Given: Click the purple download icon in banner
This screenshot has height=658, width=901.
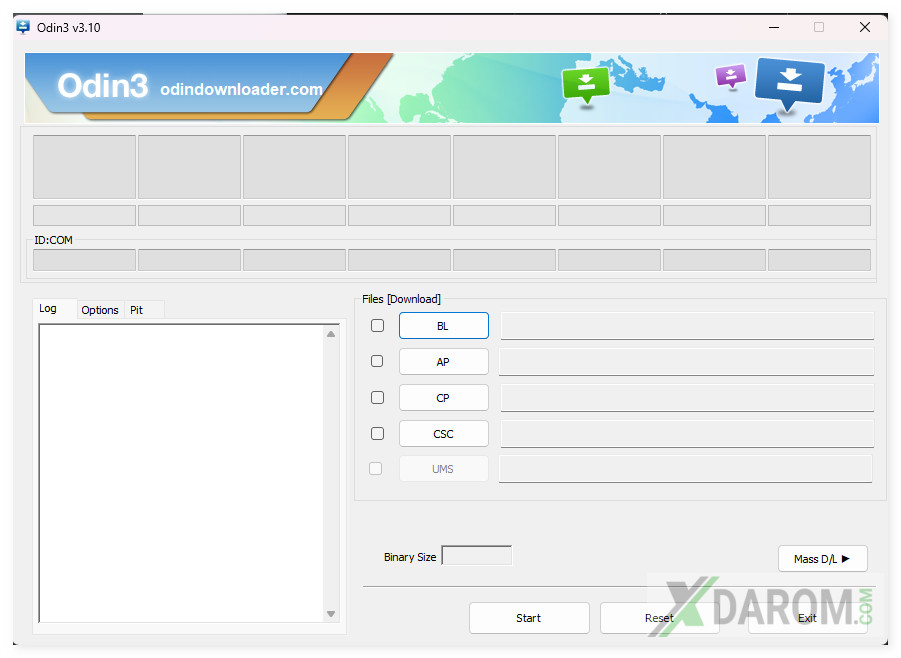Looking at the screenshot, I should pyautogui.click(x=731, y=76).
